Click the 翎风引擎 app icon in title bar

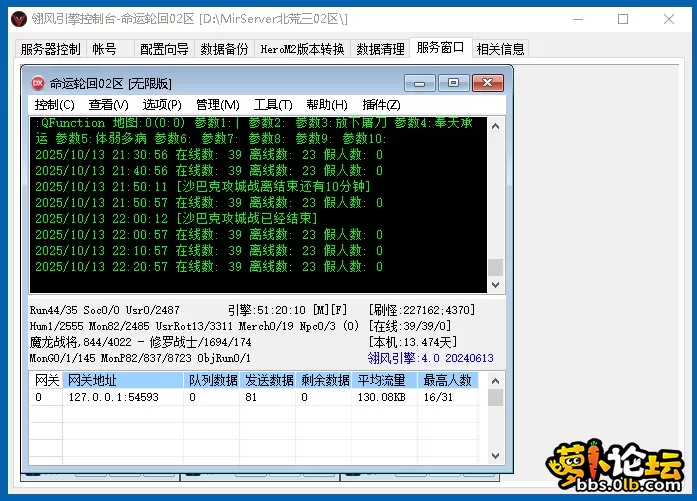(x=17, y=19)
